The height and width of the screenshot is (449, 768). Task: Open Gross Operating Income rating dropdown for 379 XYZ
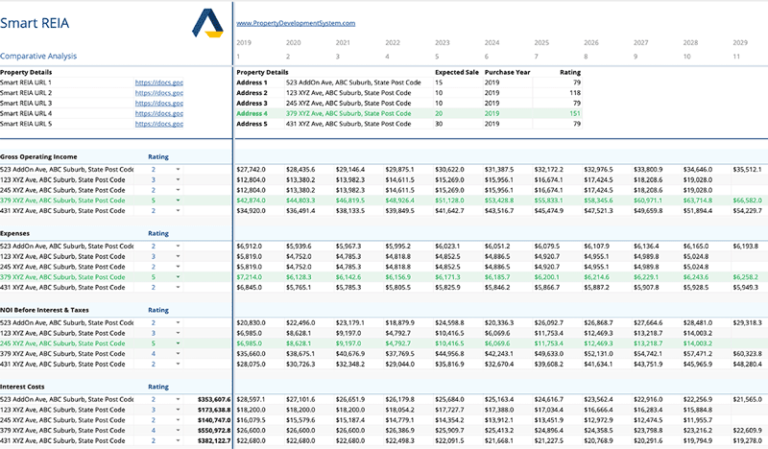tap(178, 200)
